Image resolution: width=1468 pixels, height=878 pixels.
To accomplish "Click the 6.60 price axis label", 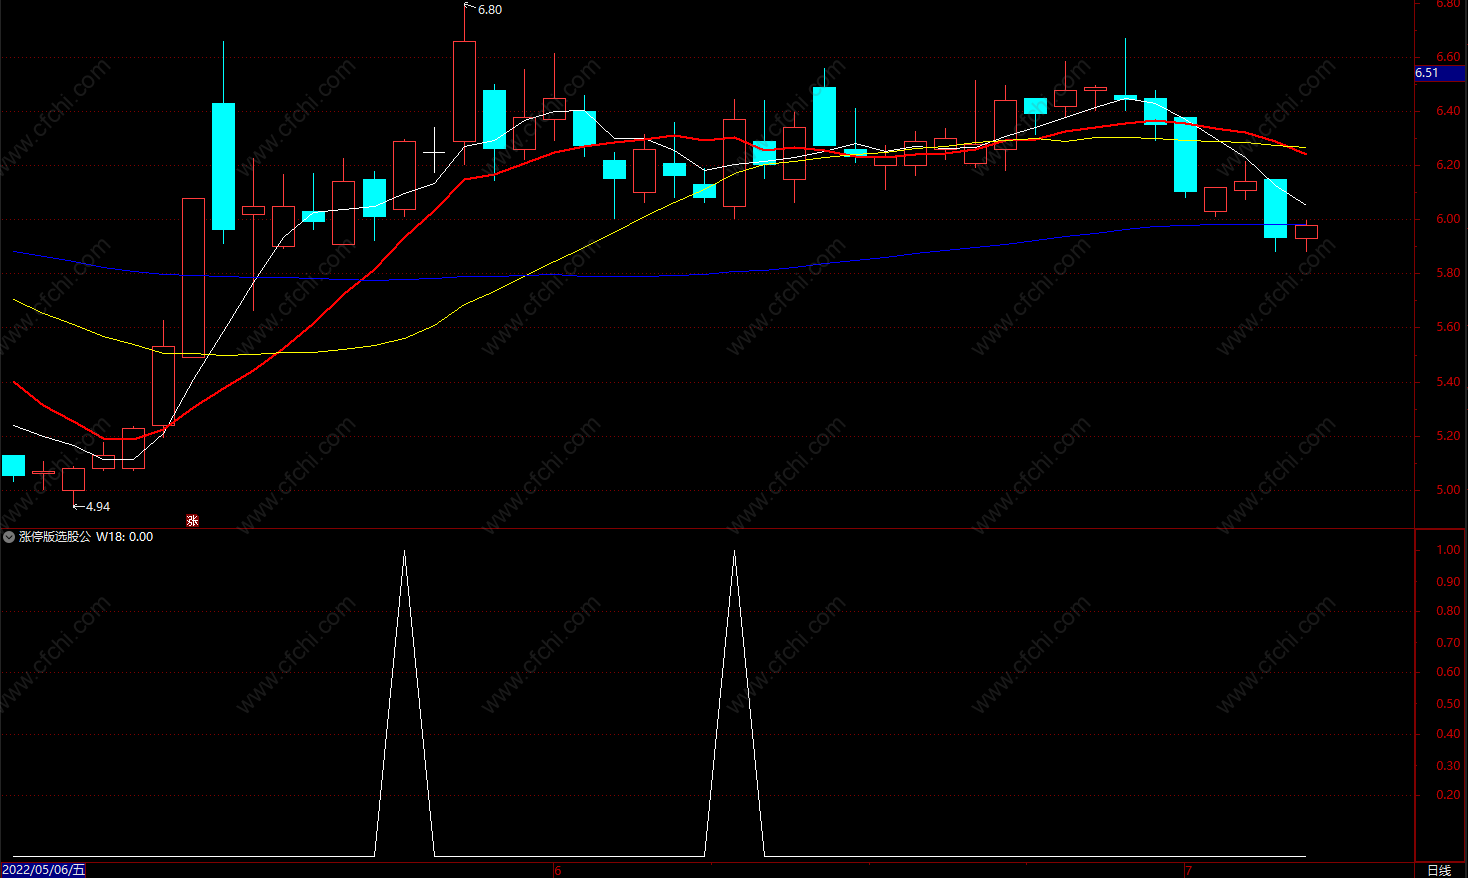I will (x=1448, y=57).
